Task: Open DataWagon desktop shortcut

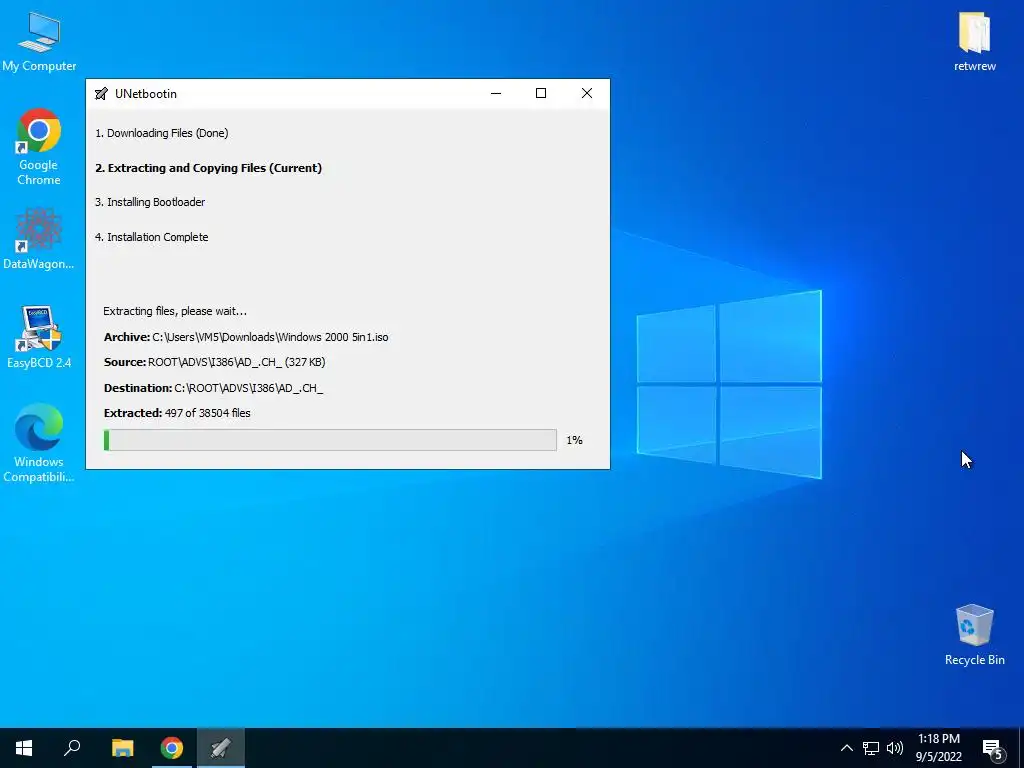Action: [39, 239]
